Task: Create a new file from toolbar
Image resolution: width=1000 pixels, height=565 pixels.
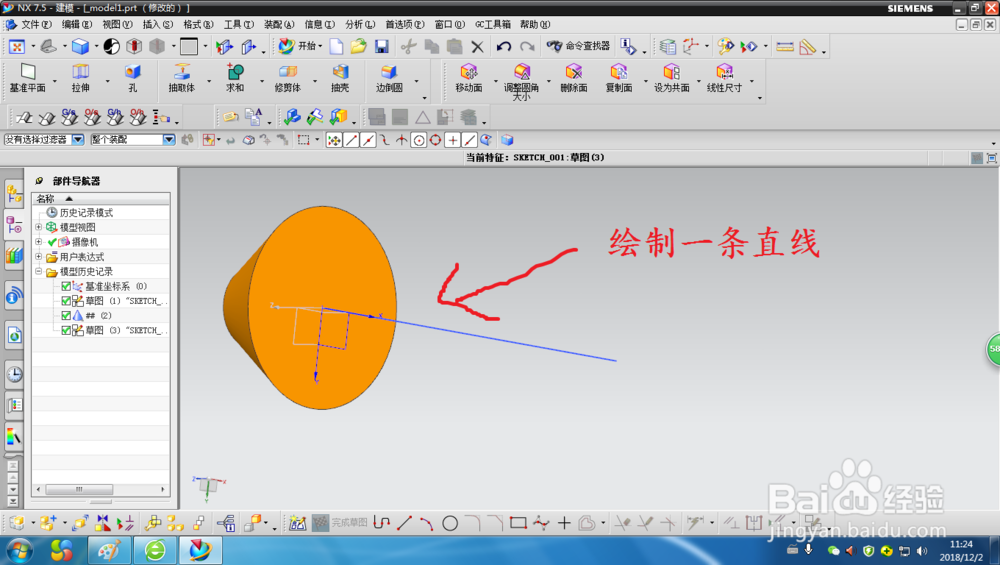Action: pos(336,47)
